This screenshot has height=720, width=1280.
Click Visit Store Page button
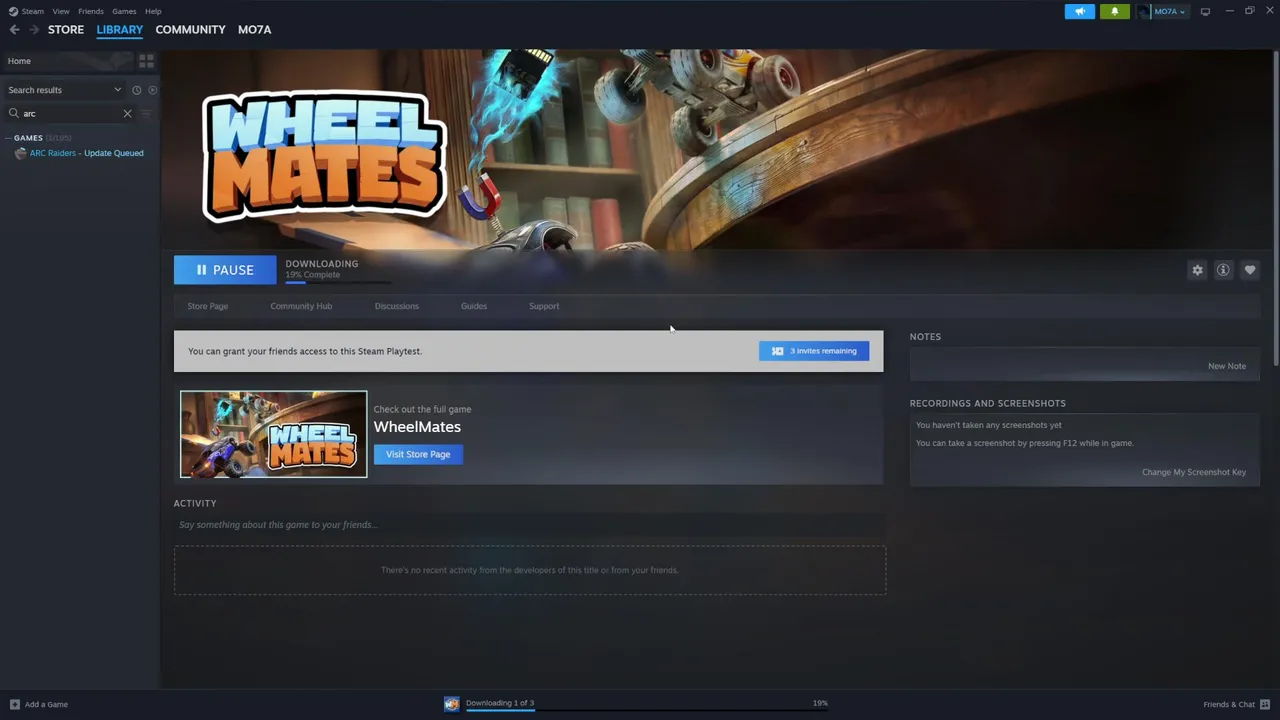[x=418, y=454]
